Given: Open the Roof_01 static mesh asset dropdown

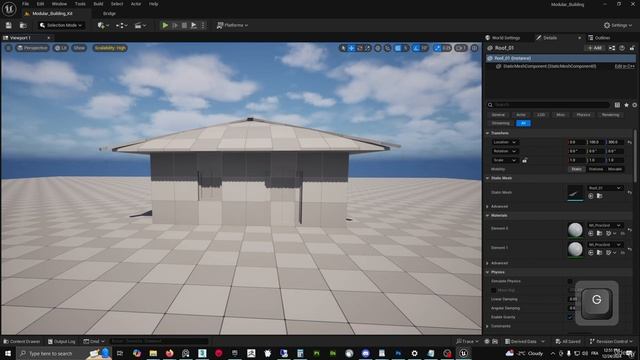Looking at the screenshot, I should [x=605, y=188].
